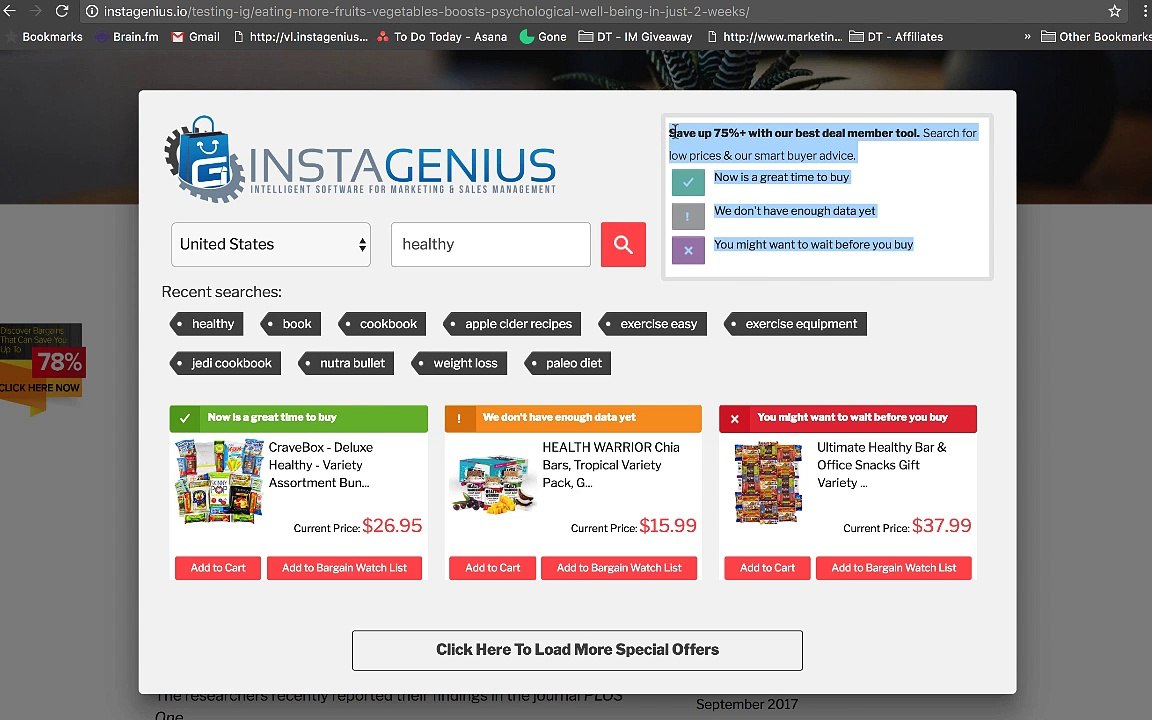Add Ultimate Healthy Bar snacks to cart
The image size is (1152, 720).
[767, 568]
